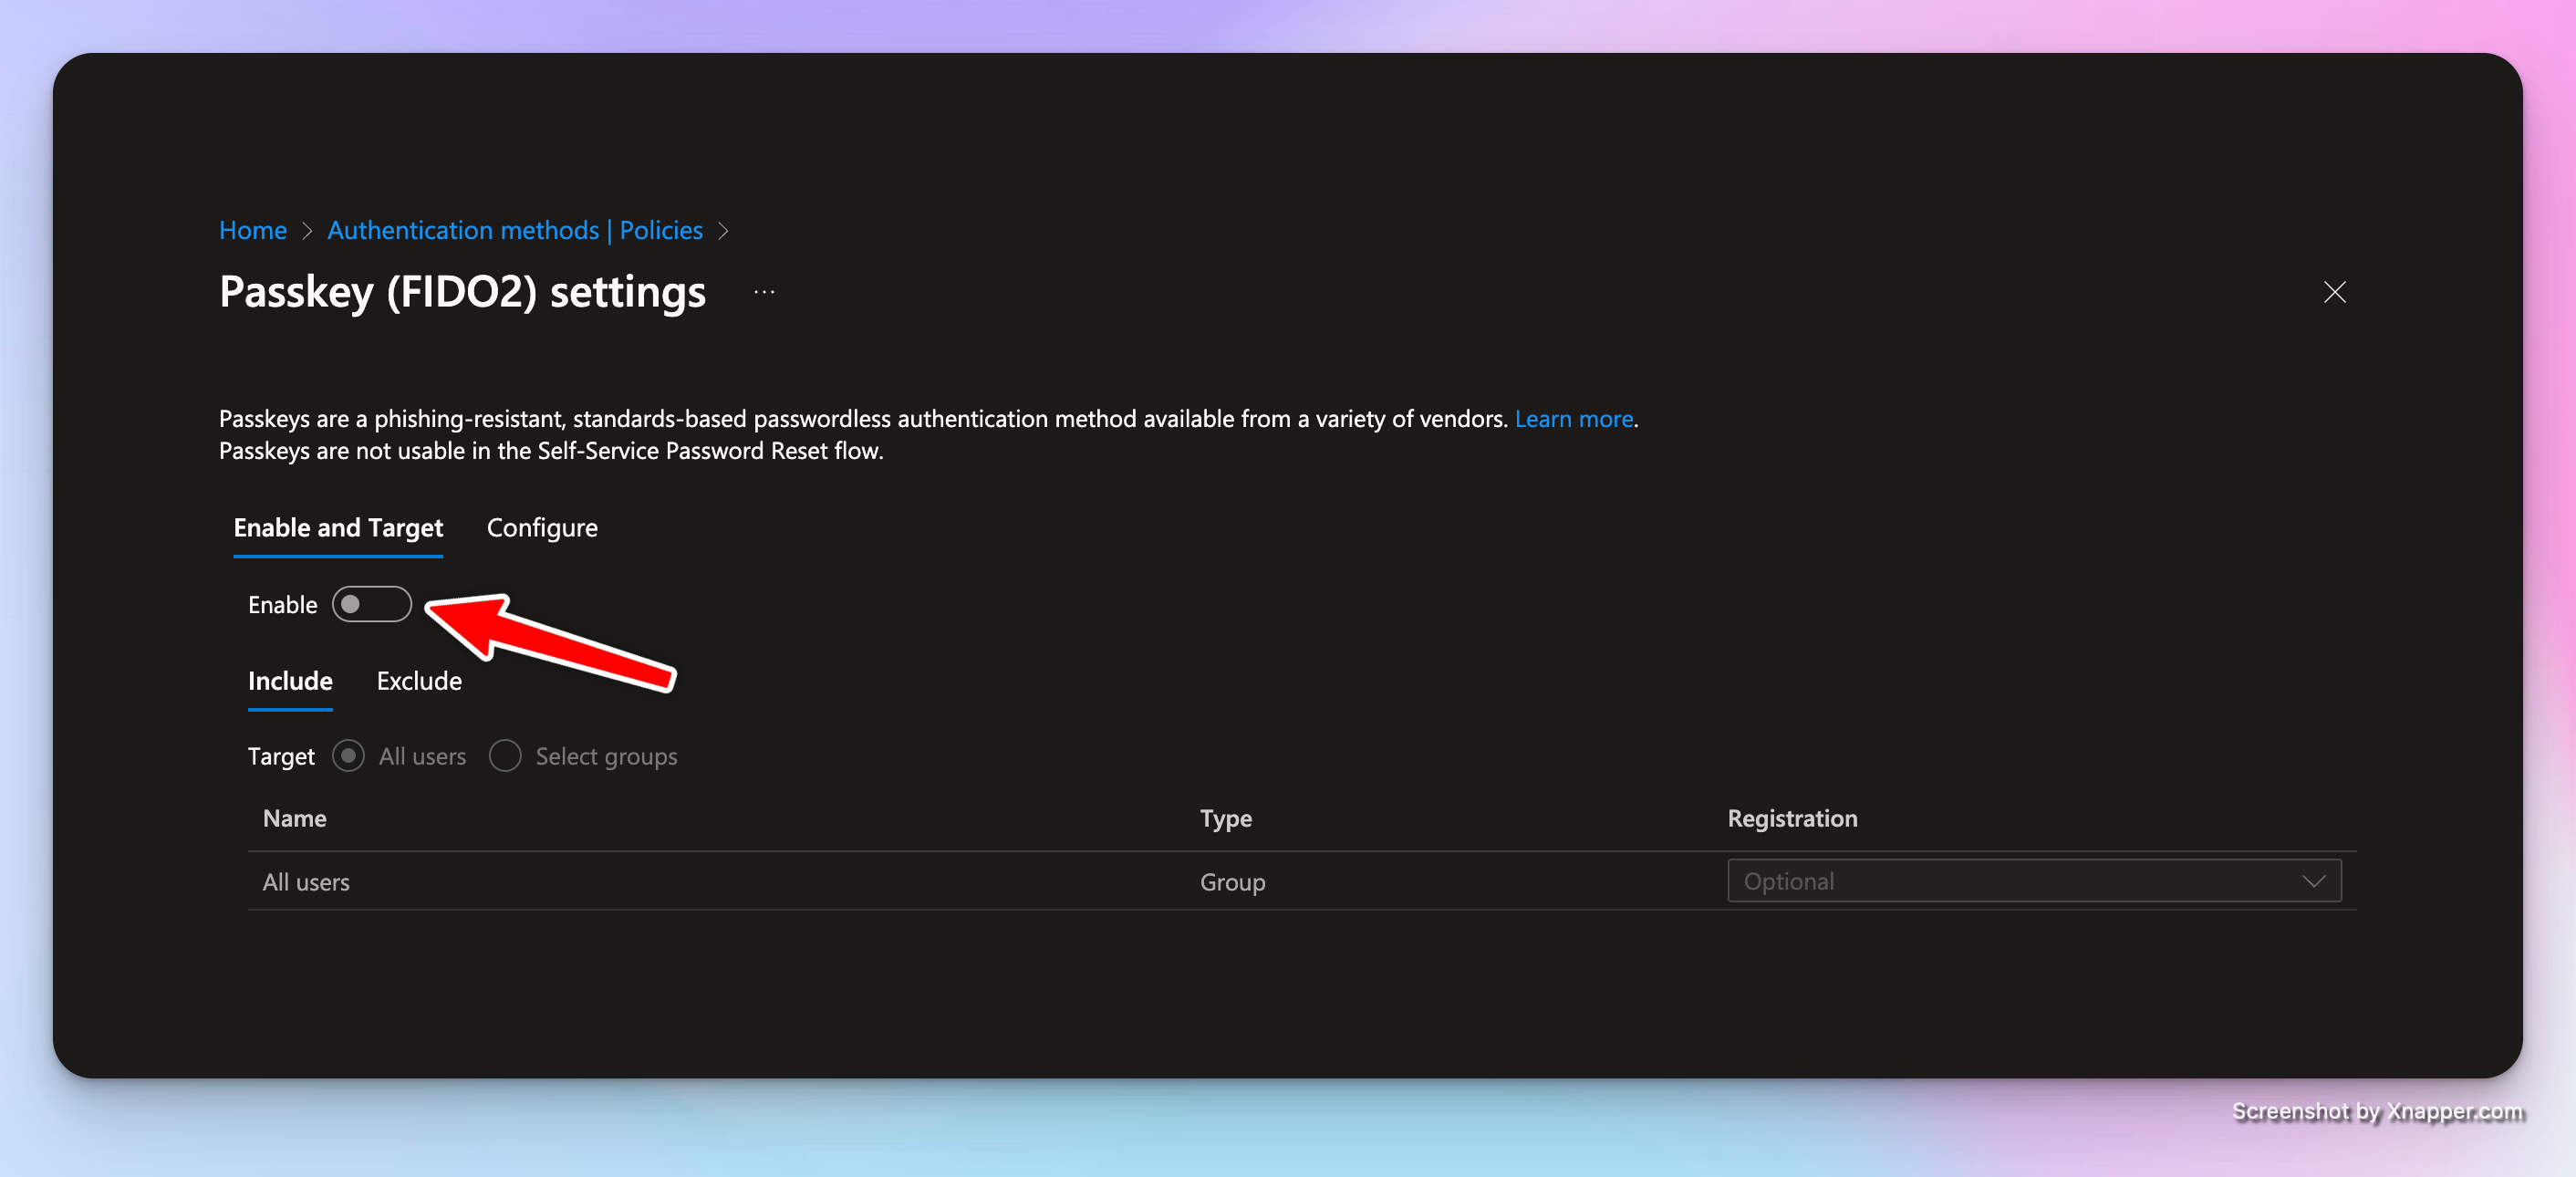The height and width of the screenshot is (1177, 2576).
Task: Choose the Select groups radio option
Action: pyautogui.click(x=505, y=756)
